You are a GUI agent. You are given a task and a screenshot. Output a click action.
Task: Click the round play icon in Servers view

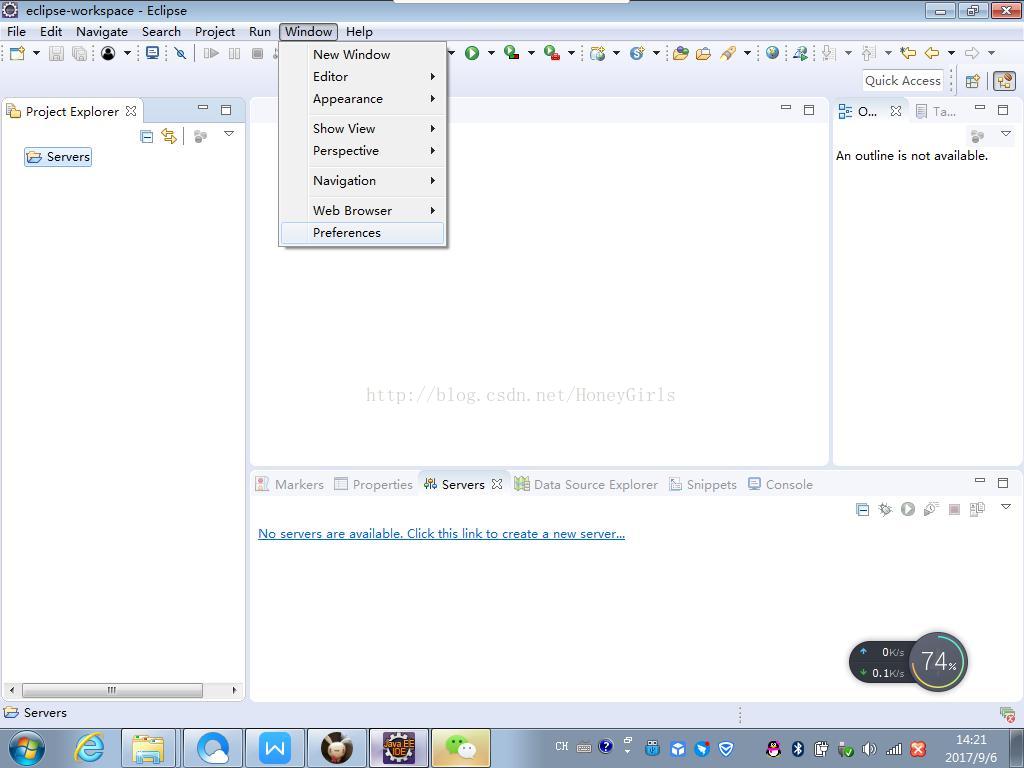[x=908, y=509]
